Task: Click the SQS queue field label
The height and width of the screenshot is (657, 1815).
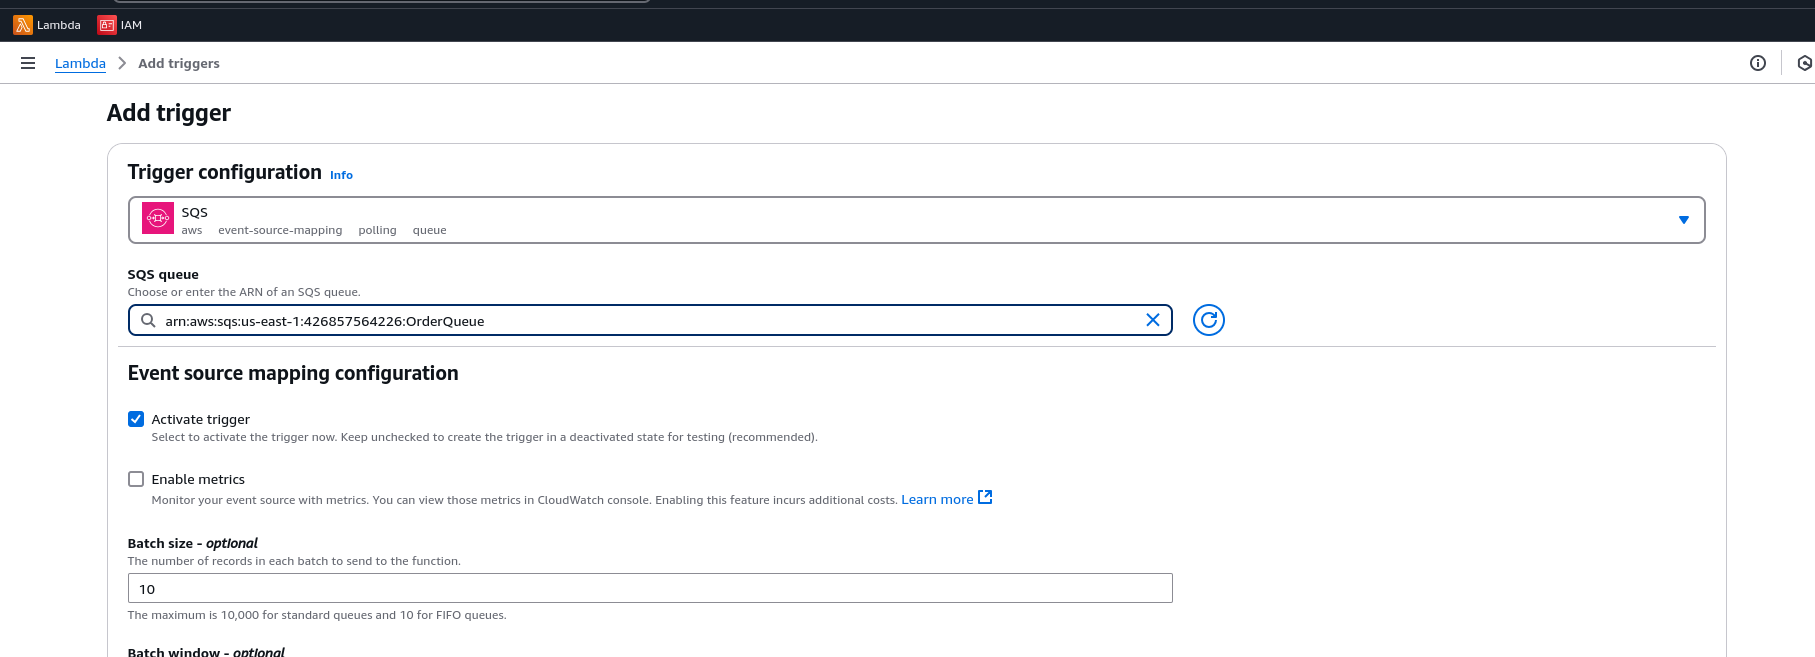Action: [163, 274]
